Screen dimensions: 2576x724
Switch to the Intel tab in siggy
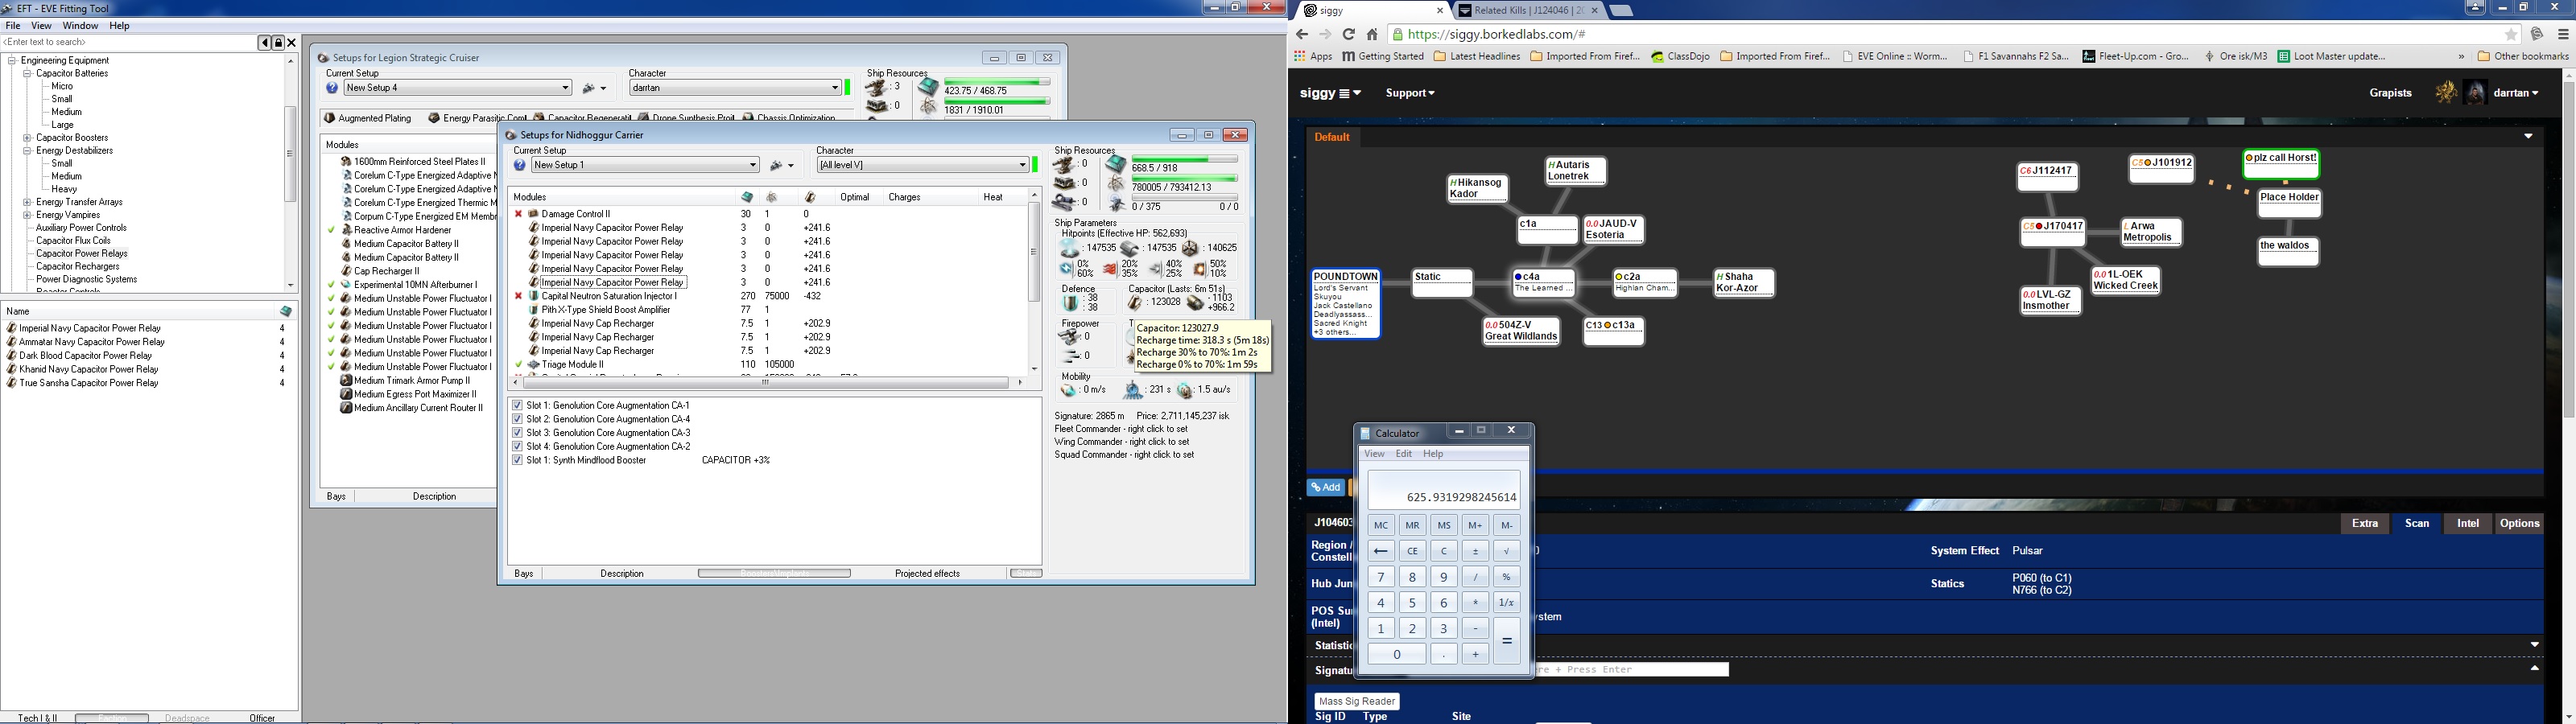[2467, 523]
